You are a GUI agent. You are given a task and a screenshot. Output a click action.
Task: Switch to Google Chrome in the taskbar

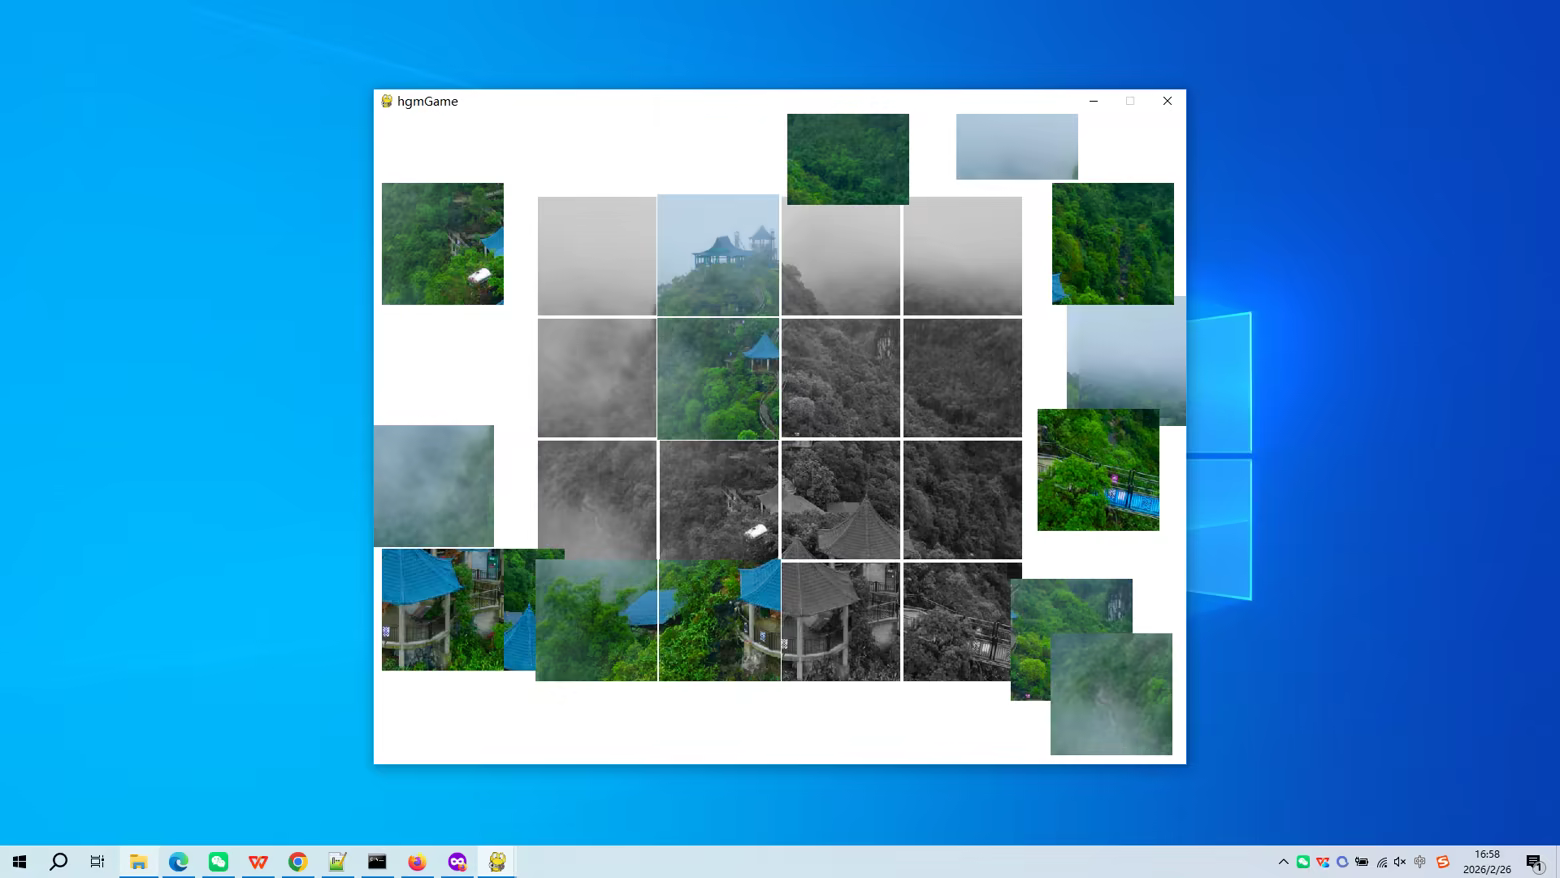[x=298, y=861]
